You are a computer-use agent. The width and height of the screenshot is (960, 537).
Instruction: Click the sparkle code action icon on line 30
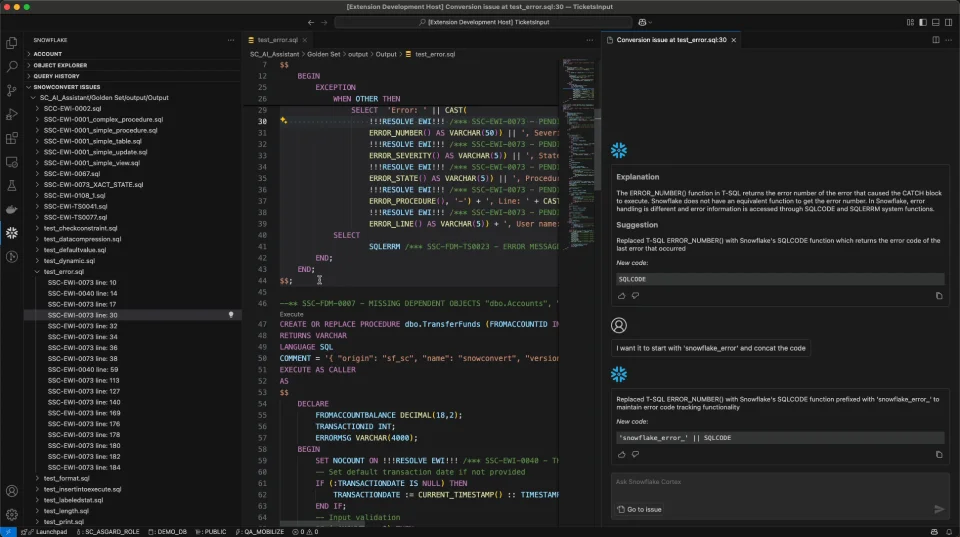pyautogui.click(x=284, y=120)
